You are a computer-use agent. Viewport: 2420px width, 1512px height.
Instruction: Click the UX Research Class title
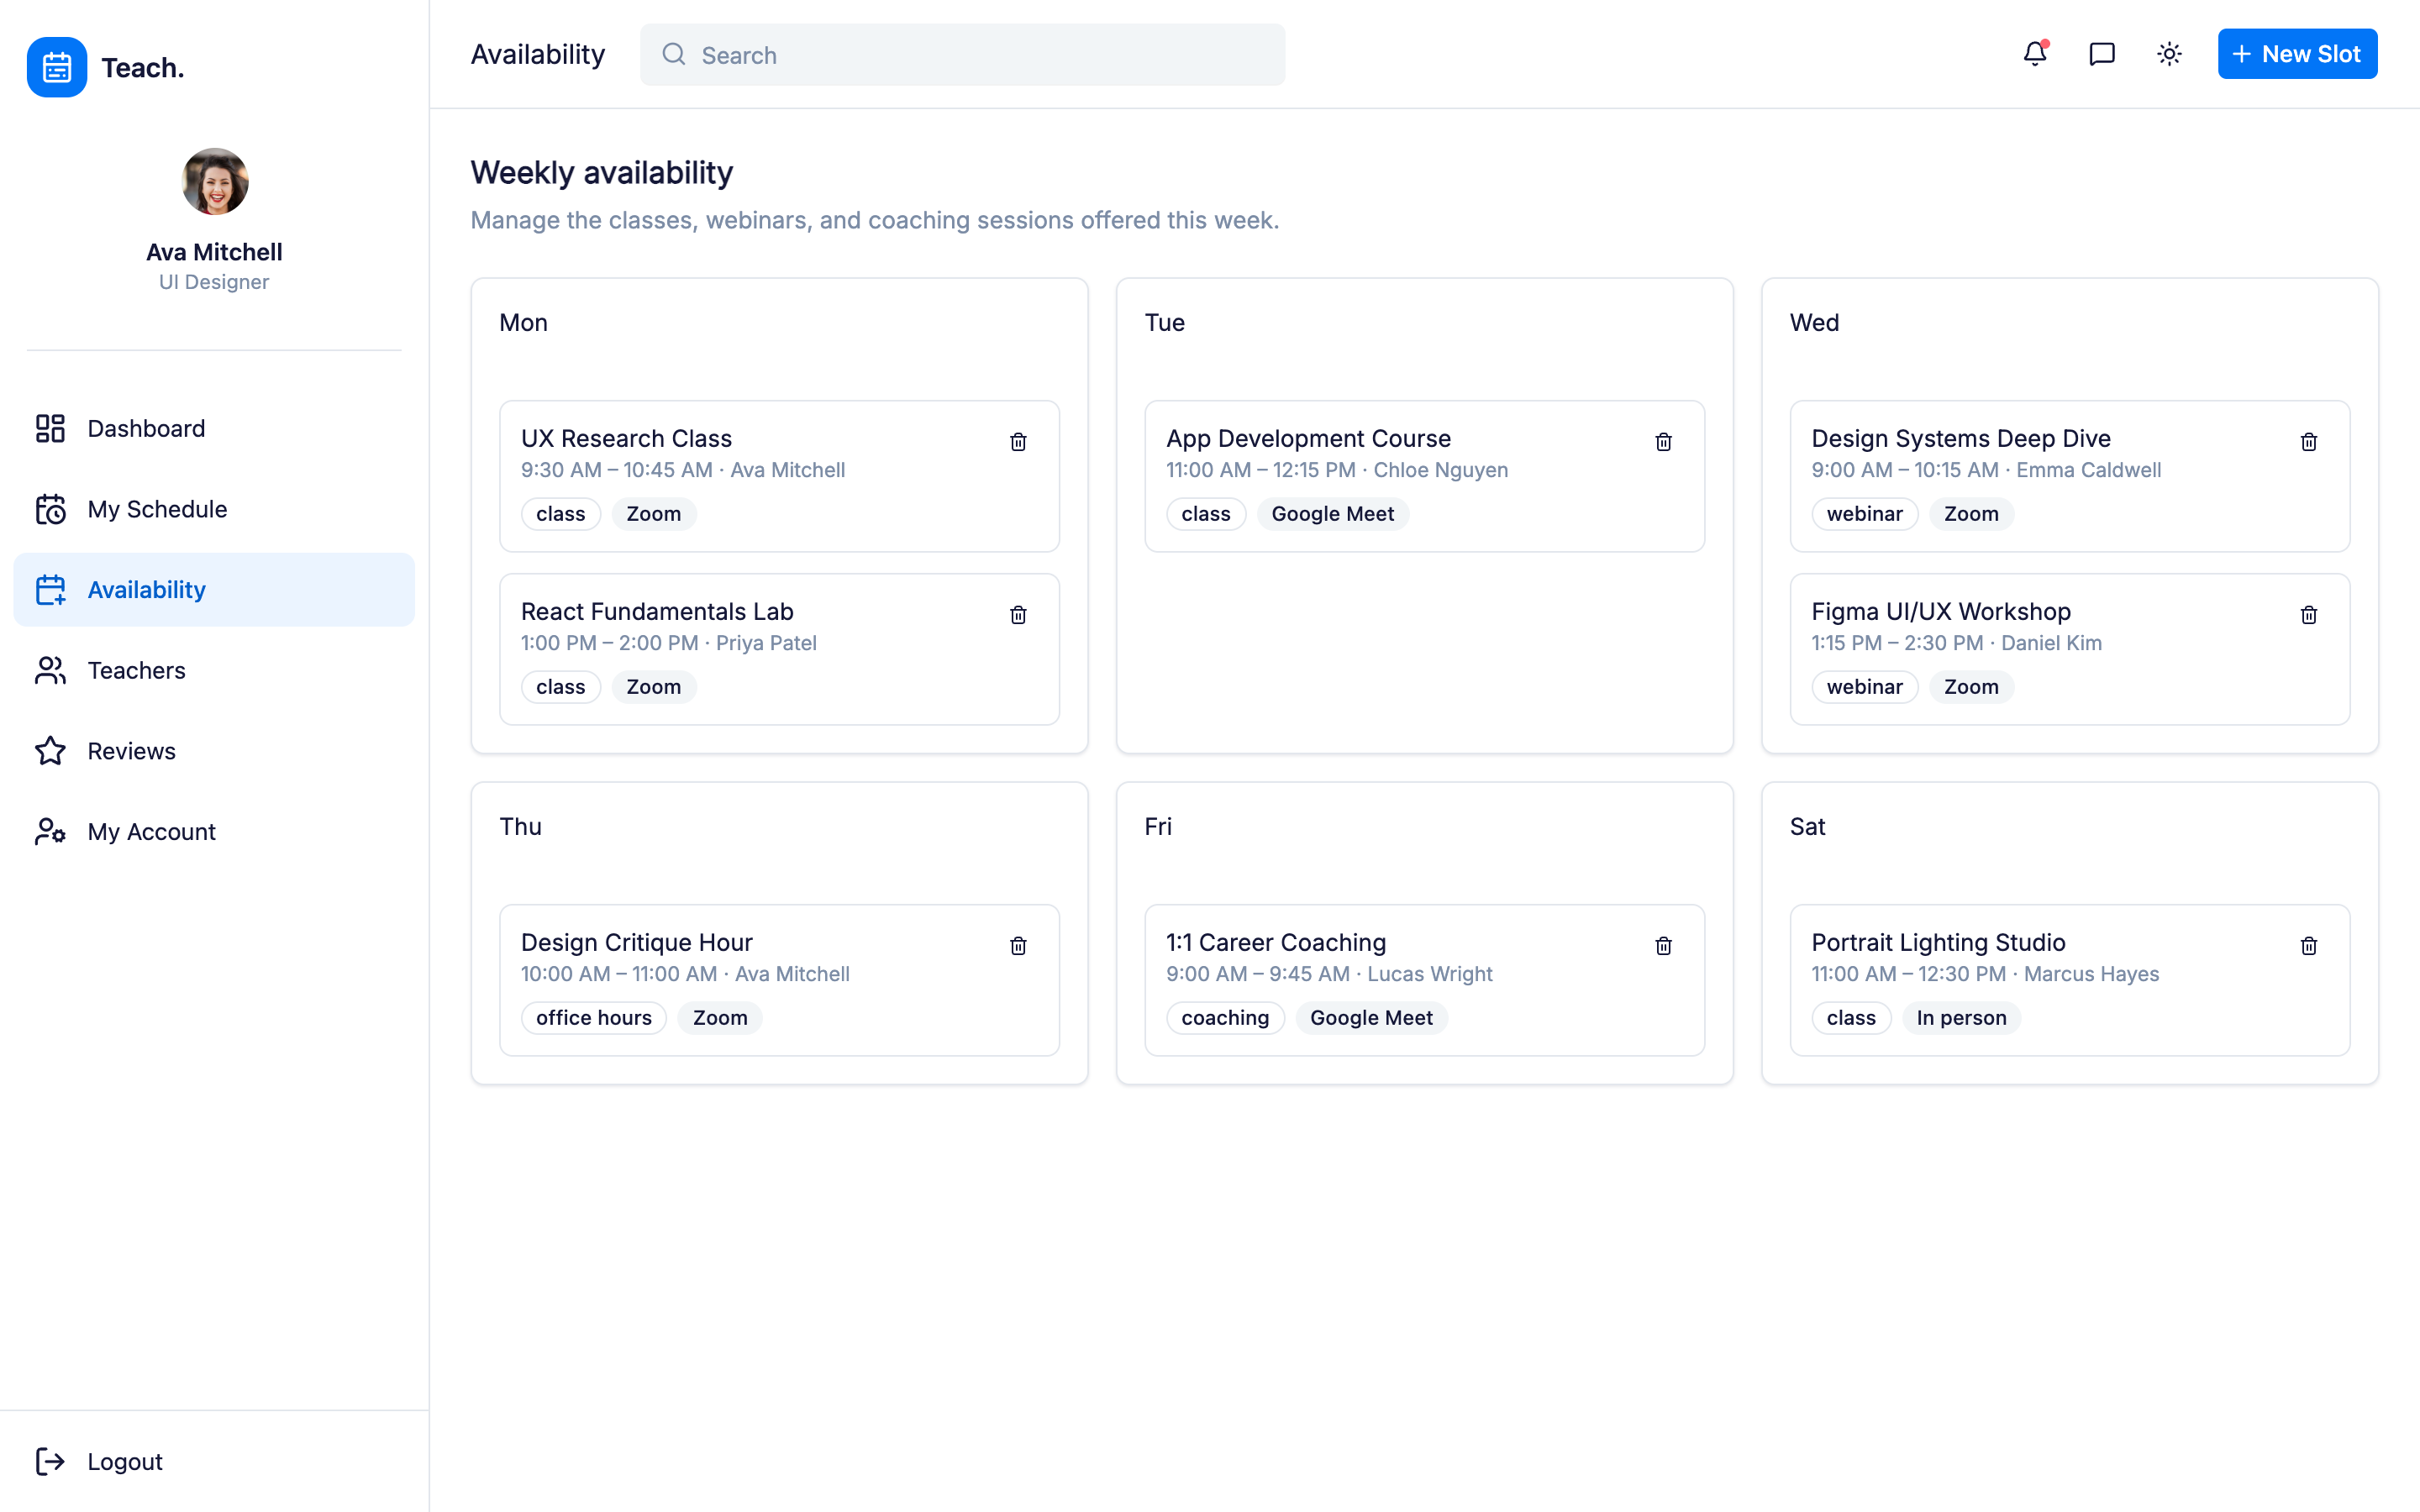(x=626, y=438)
